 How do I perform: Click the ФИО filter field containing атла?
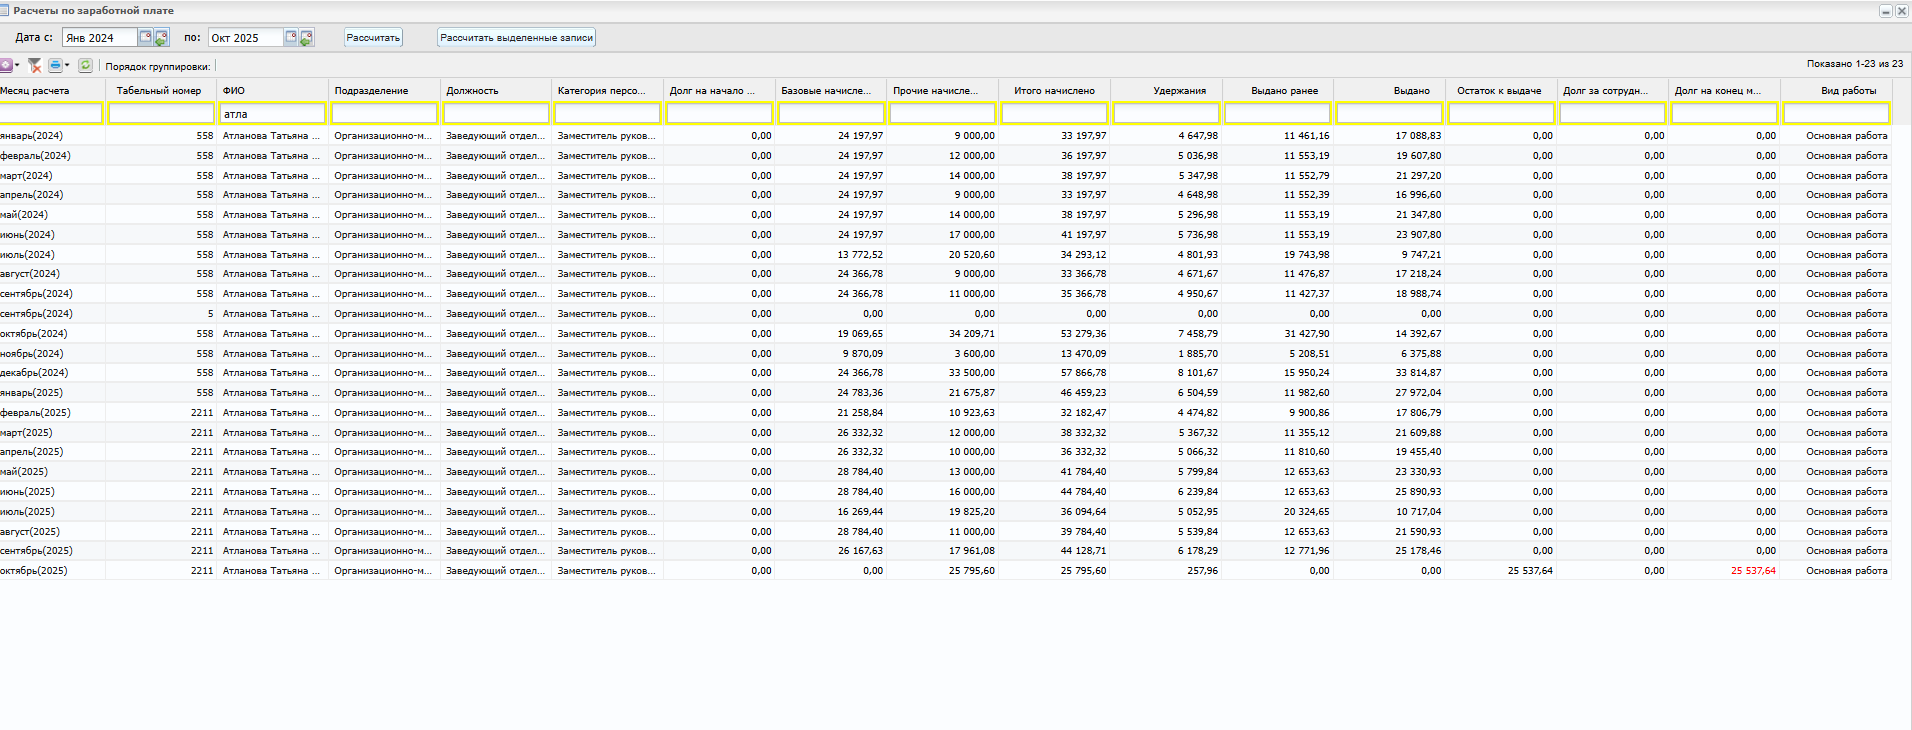tap(273, 114)
